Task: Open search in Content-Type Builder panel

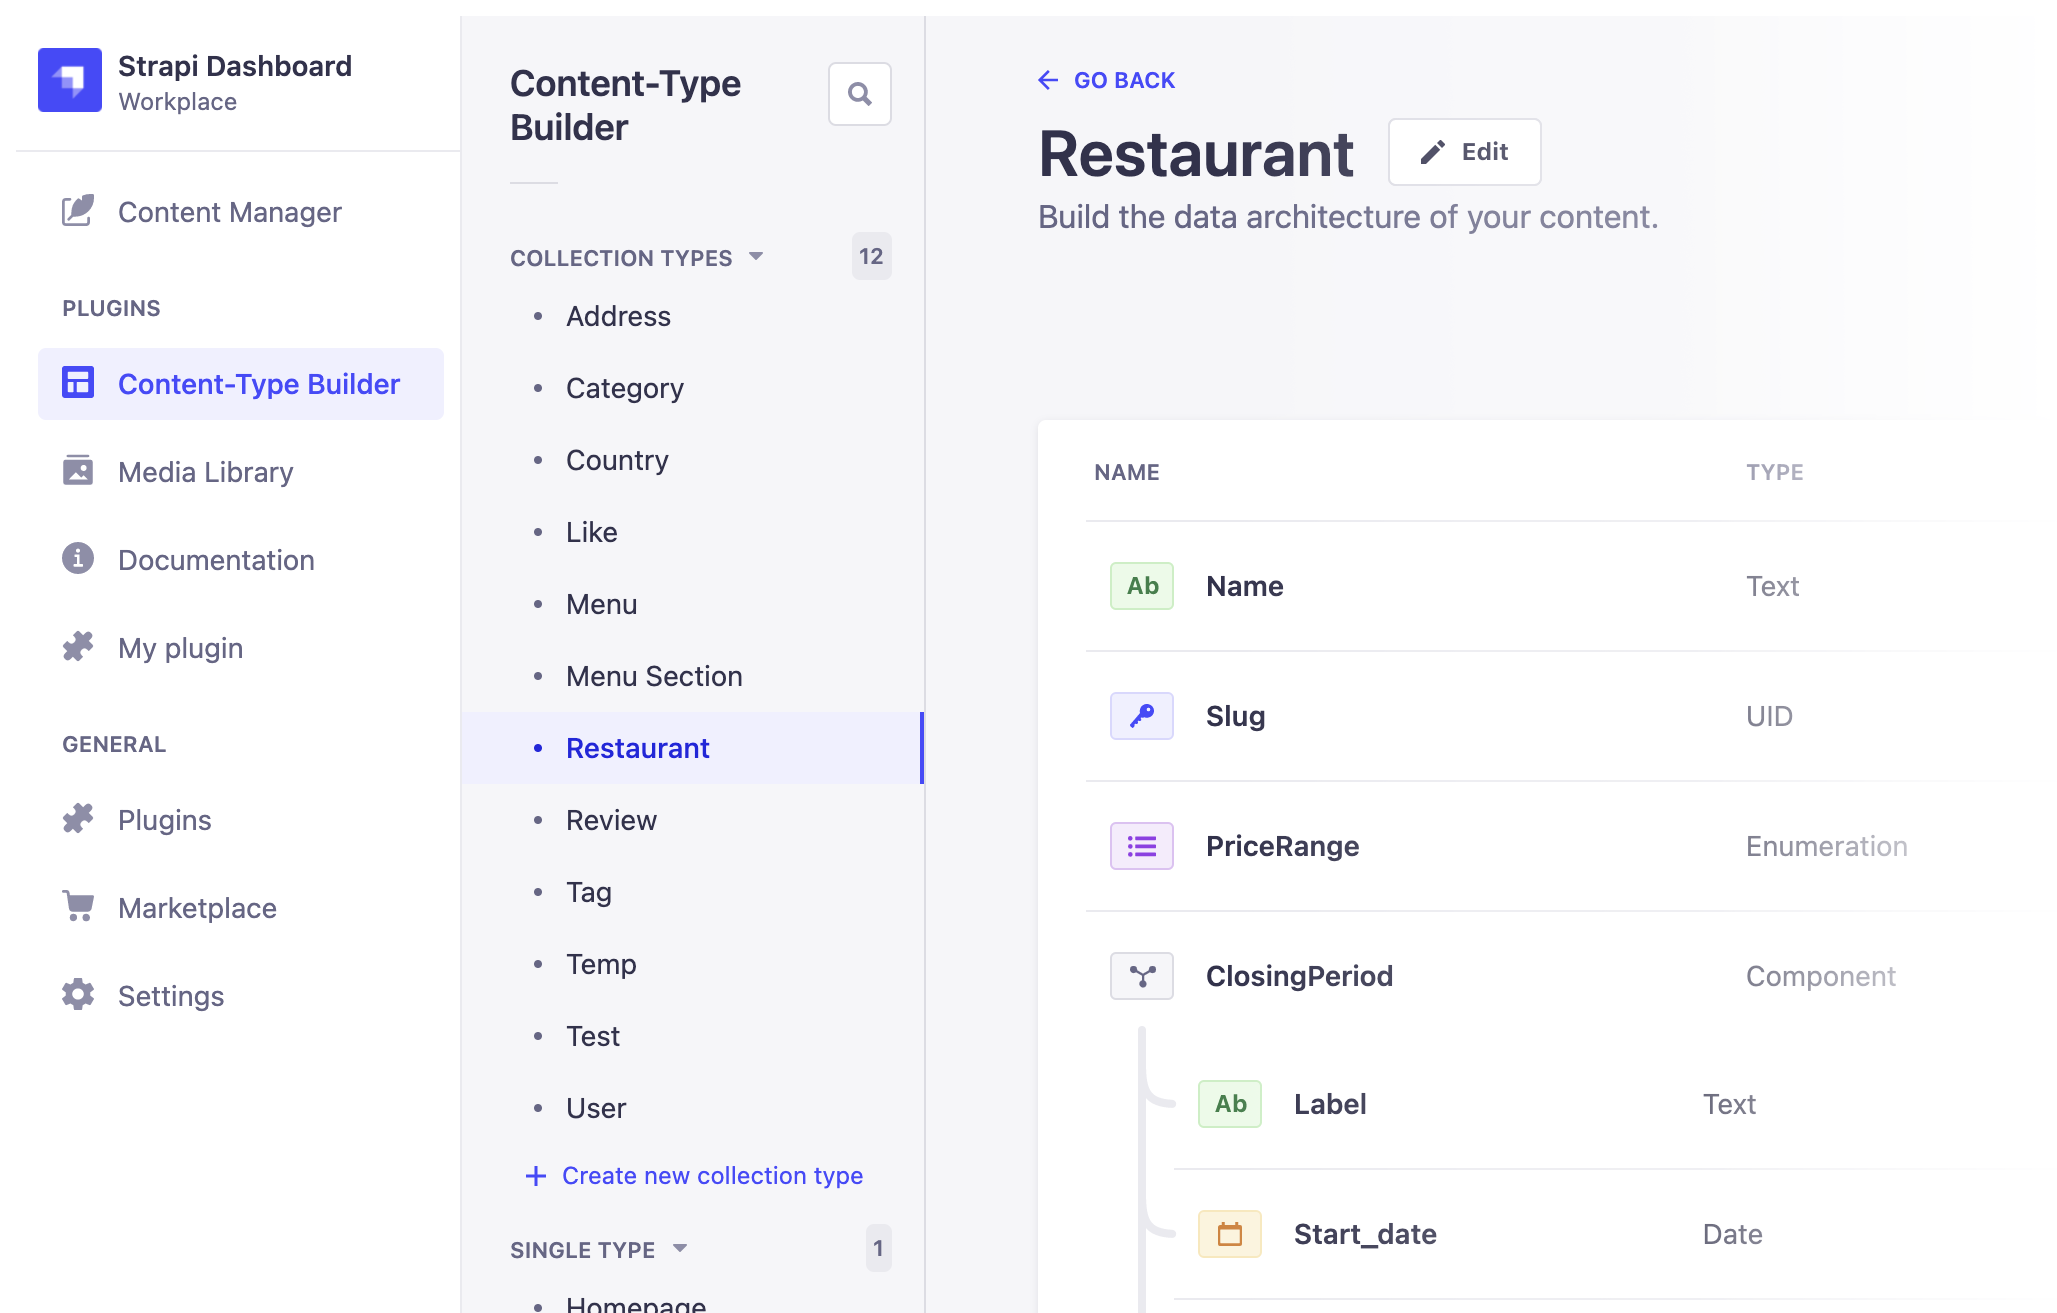Action: coord(860,94)
